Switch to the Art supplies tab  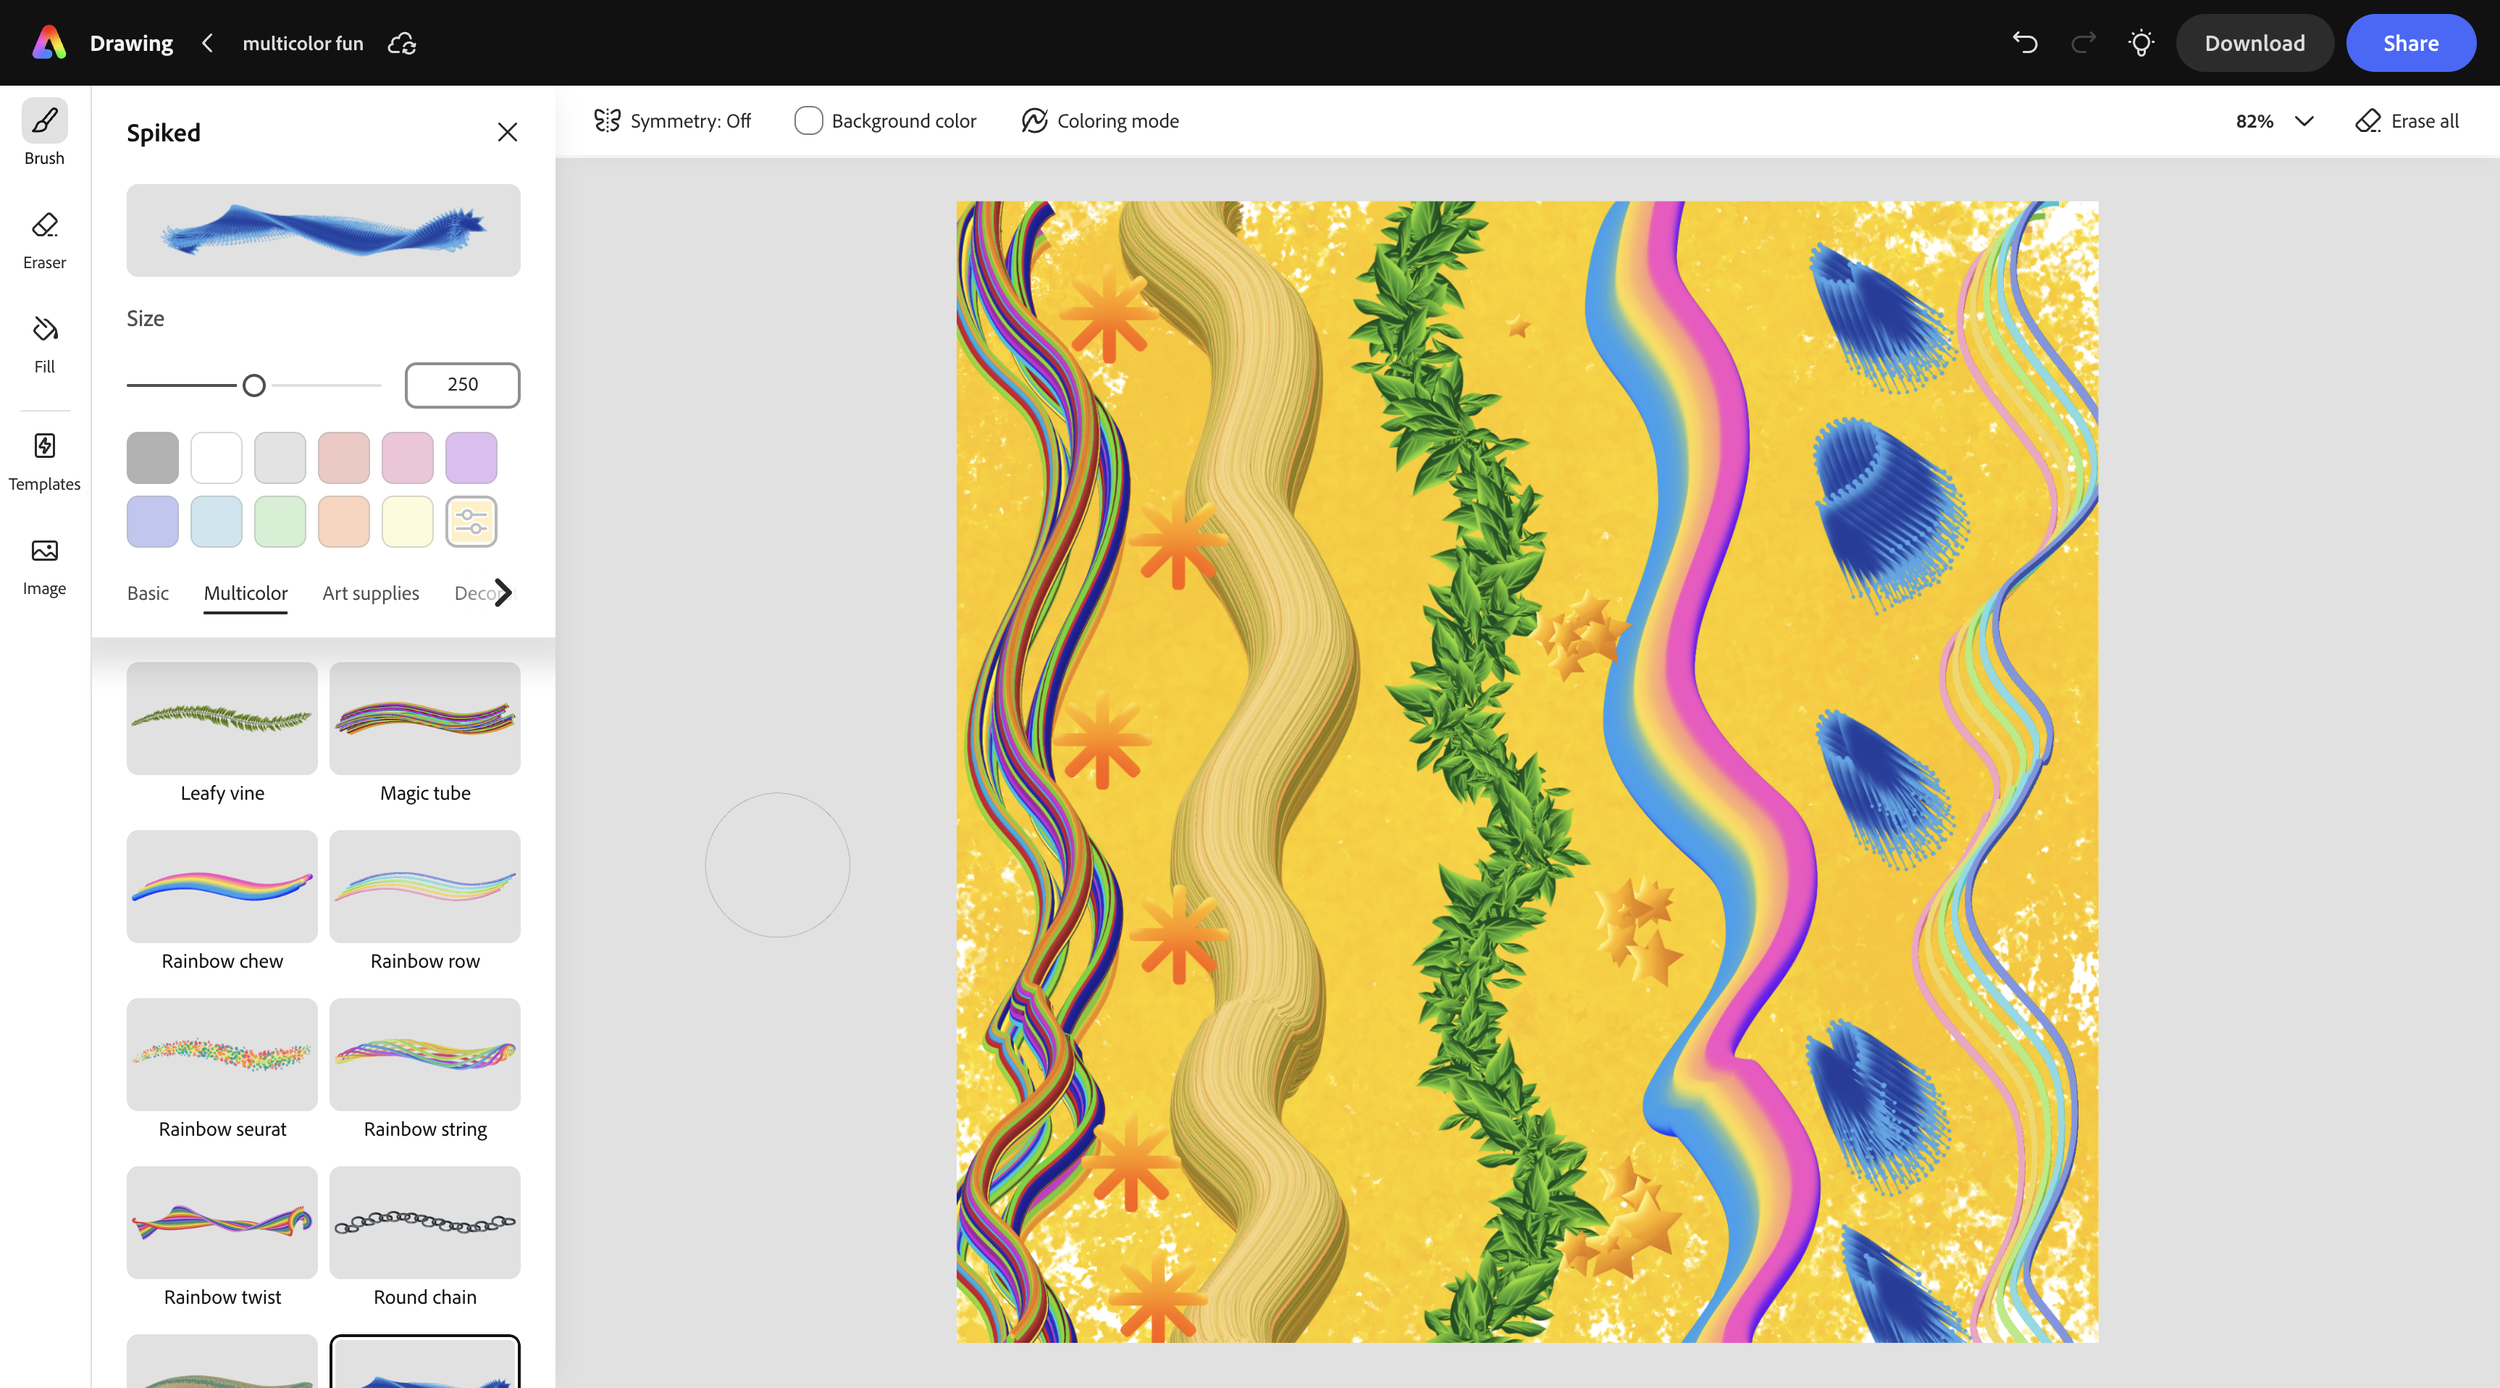pos(370,593)
